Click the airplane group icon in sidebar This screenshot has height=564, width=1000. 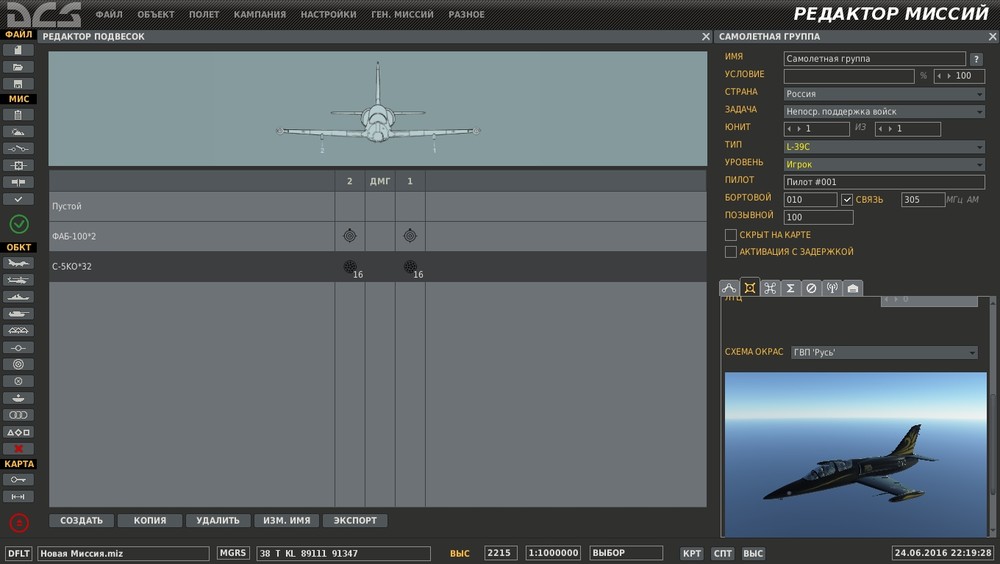pyautogui.click(x=19, y=263)
